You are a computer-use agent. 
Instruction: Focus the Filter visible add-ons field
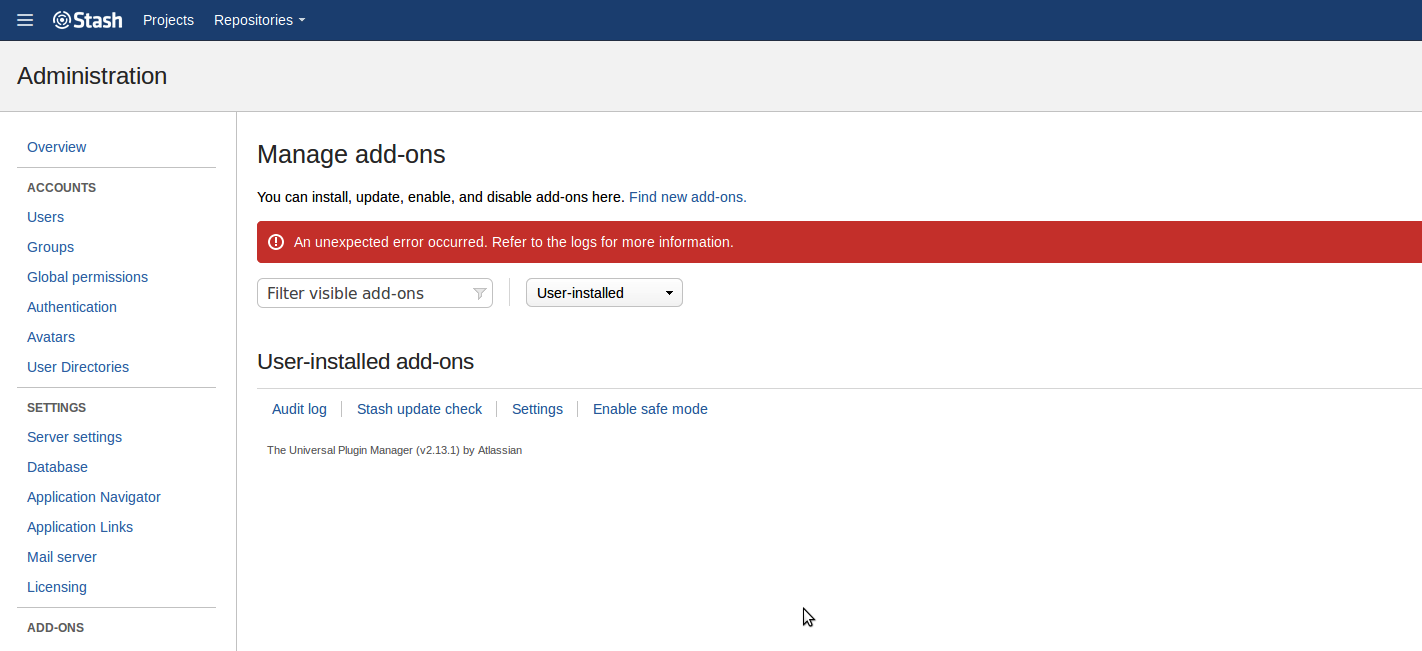[375, 293]
